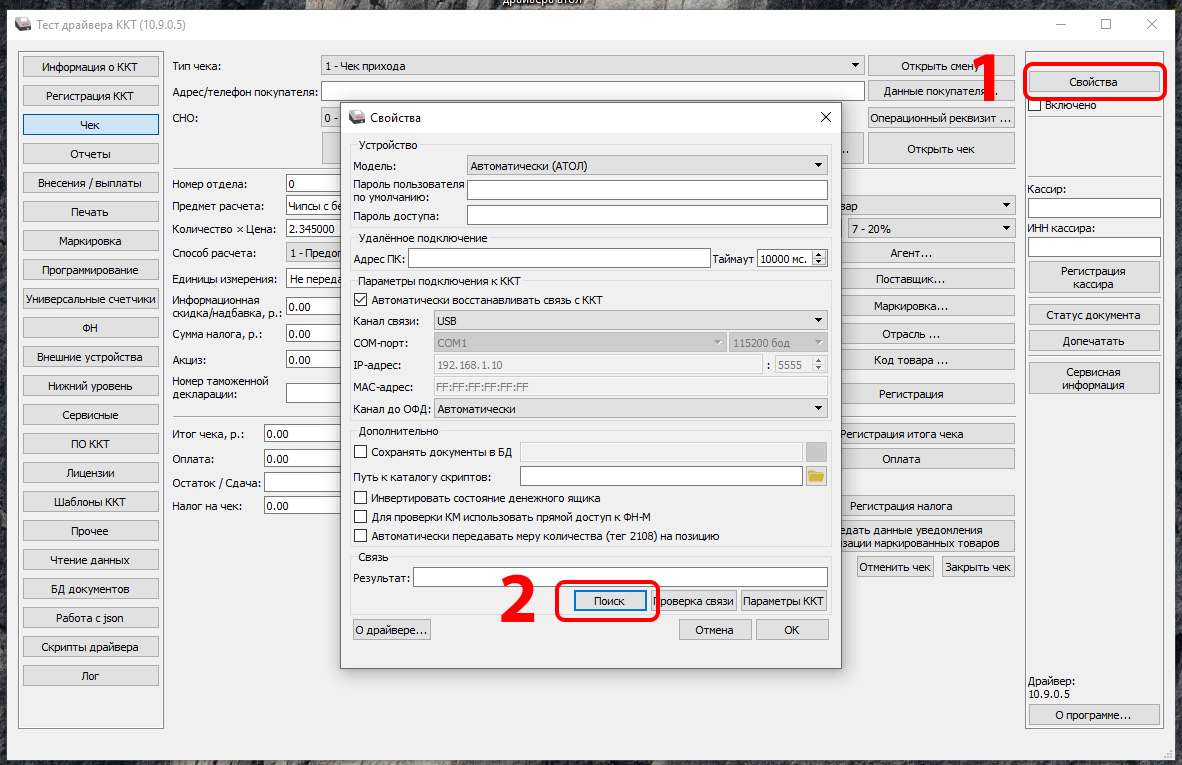Switch to the Отчеты section
1182x765 pixels.
pos(90,154)
